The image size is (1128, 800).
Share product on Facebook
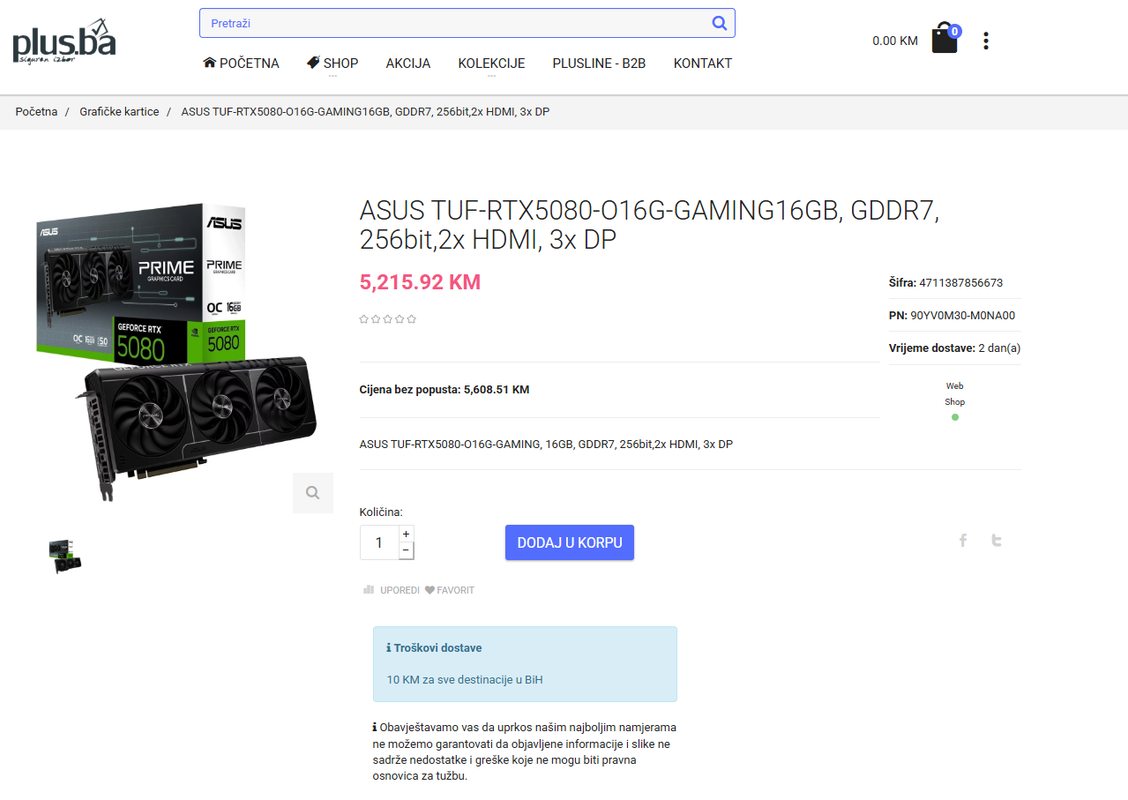[963, 541]
